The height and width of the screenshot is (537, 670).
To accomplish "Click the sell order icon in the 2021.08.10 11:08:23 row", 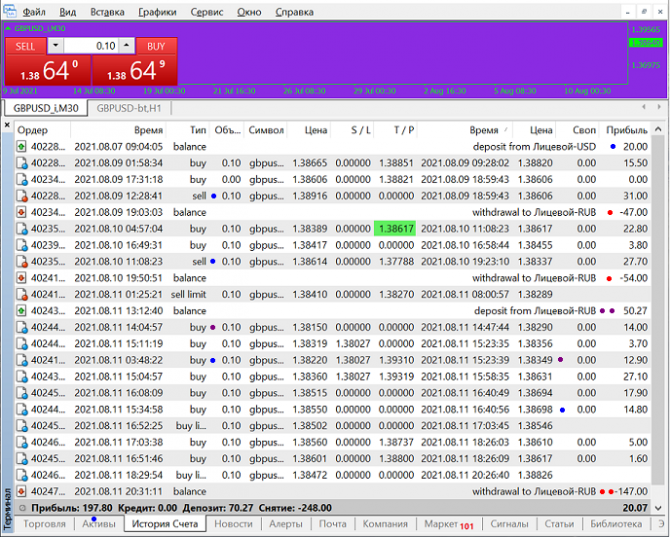I will (21, 261).
